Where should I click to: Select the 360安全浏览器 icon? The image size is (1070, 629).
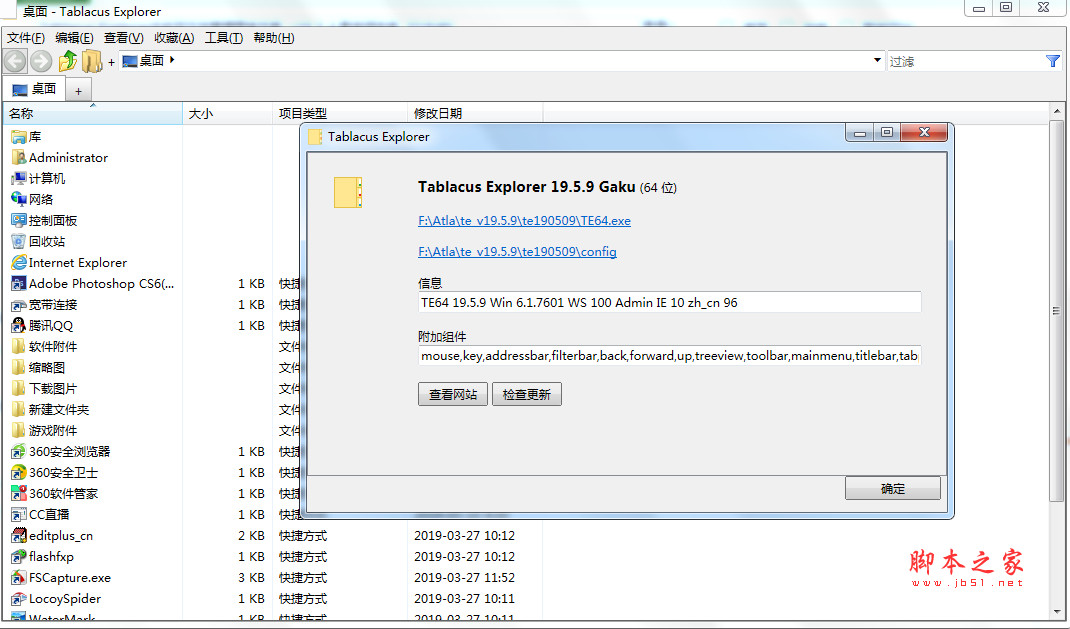(19, 452)
